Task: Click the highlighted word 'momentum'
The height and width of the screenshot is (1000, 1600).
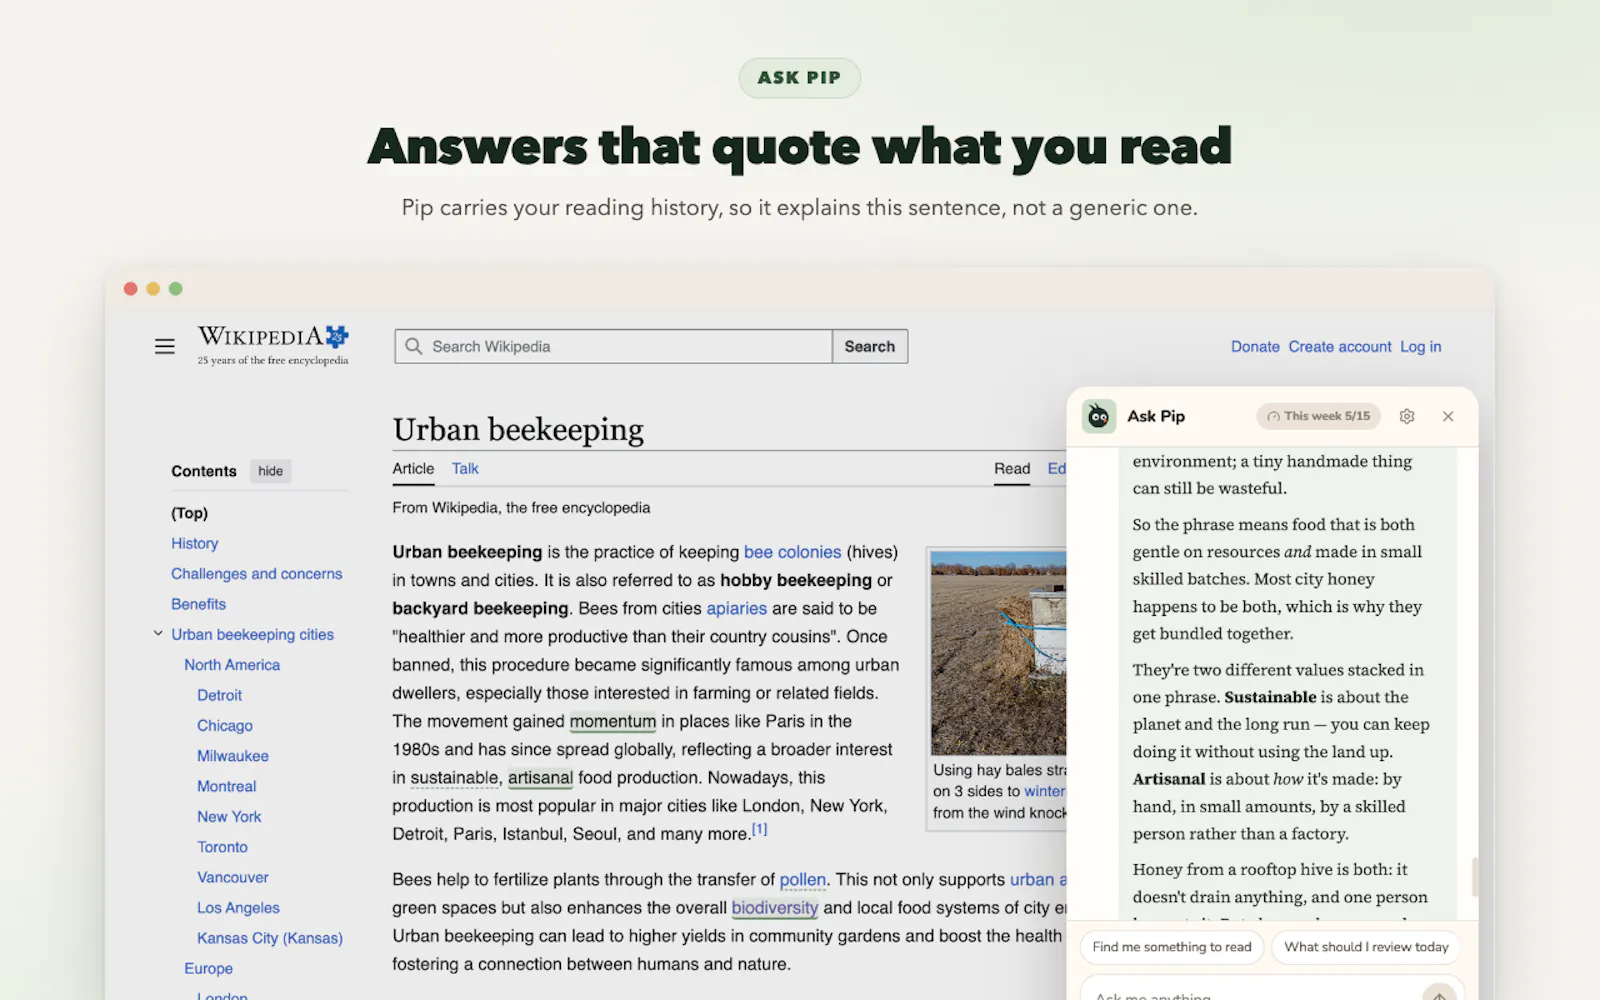Action: 613,721
